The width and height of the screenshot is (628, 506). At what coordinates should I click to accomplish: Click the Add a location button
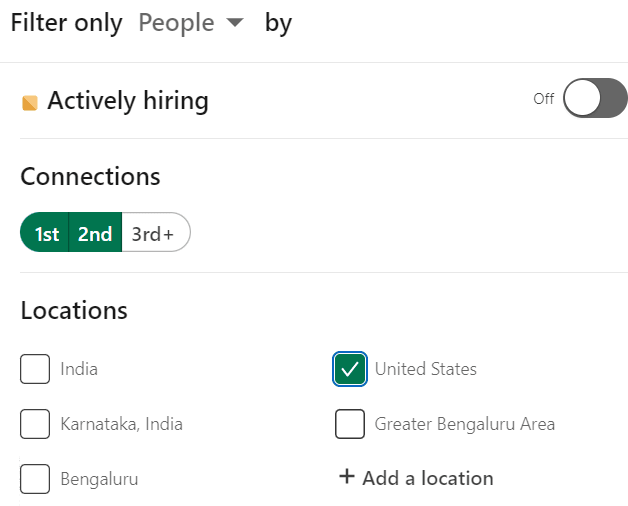[416, 478]
